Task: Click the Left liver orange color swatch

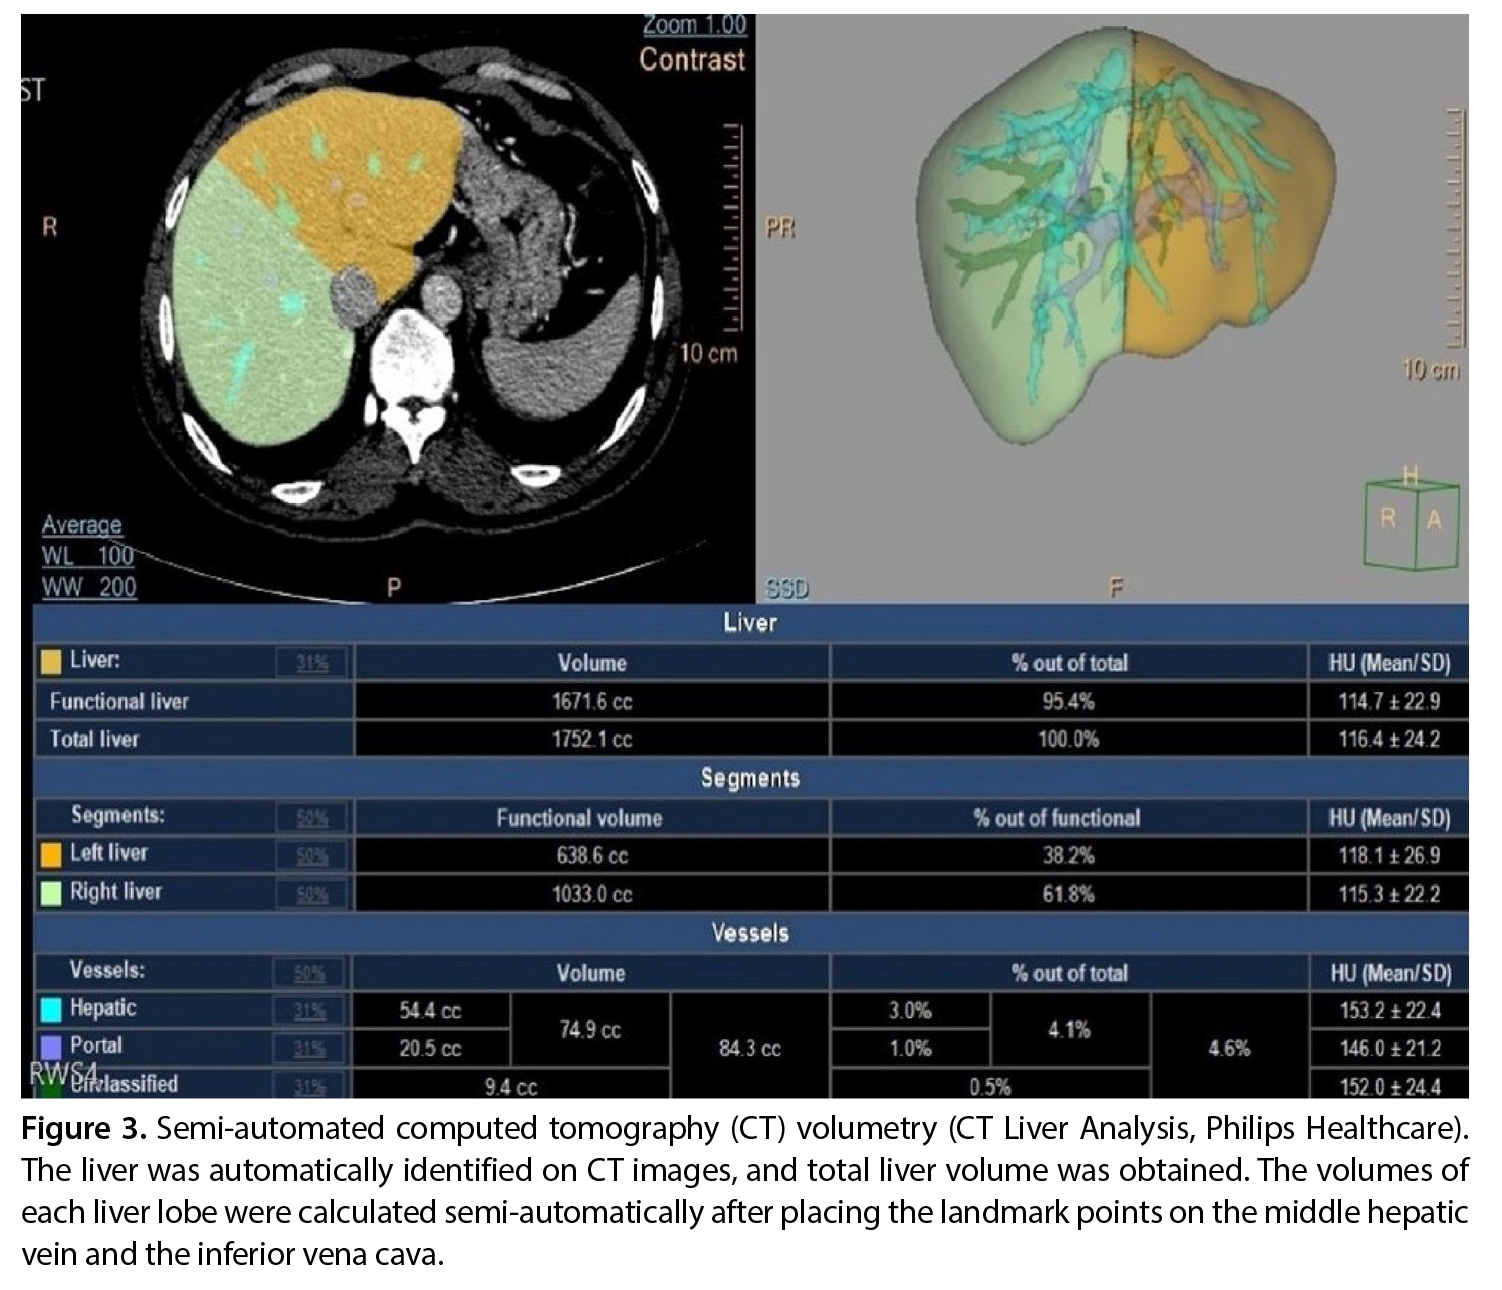Action: (x=50, y=854)
